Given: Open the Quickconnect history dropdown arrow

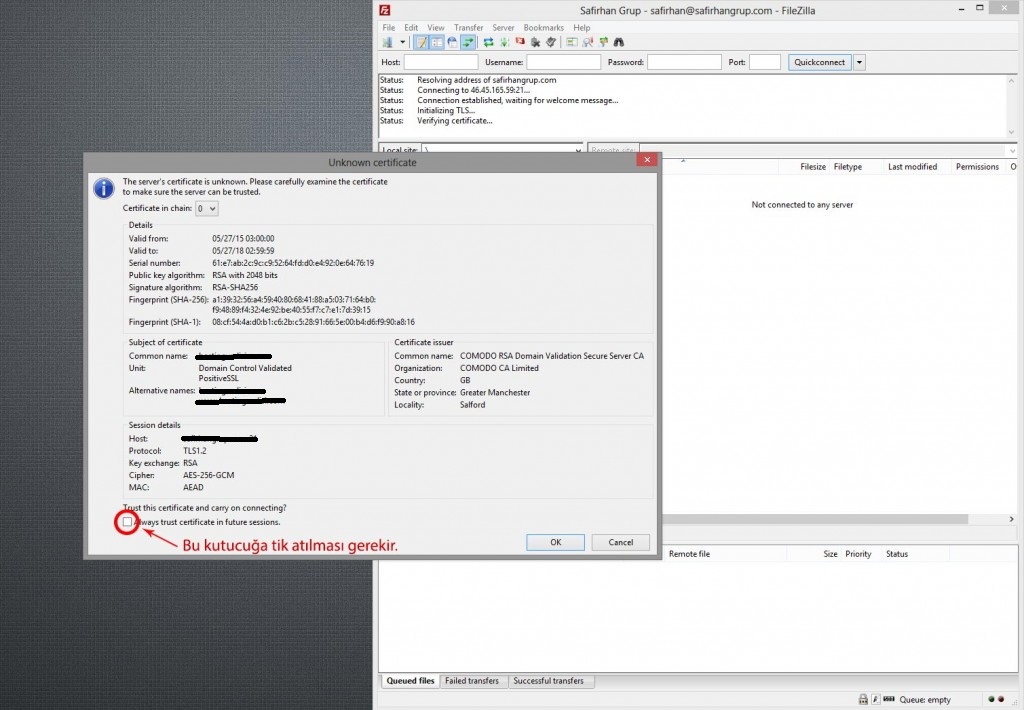Looking at the screenshot, I should [859, 63].
